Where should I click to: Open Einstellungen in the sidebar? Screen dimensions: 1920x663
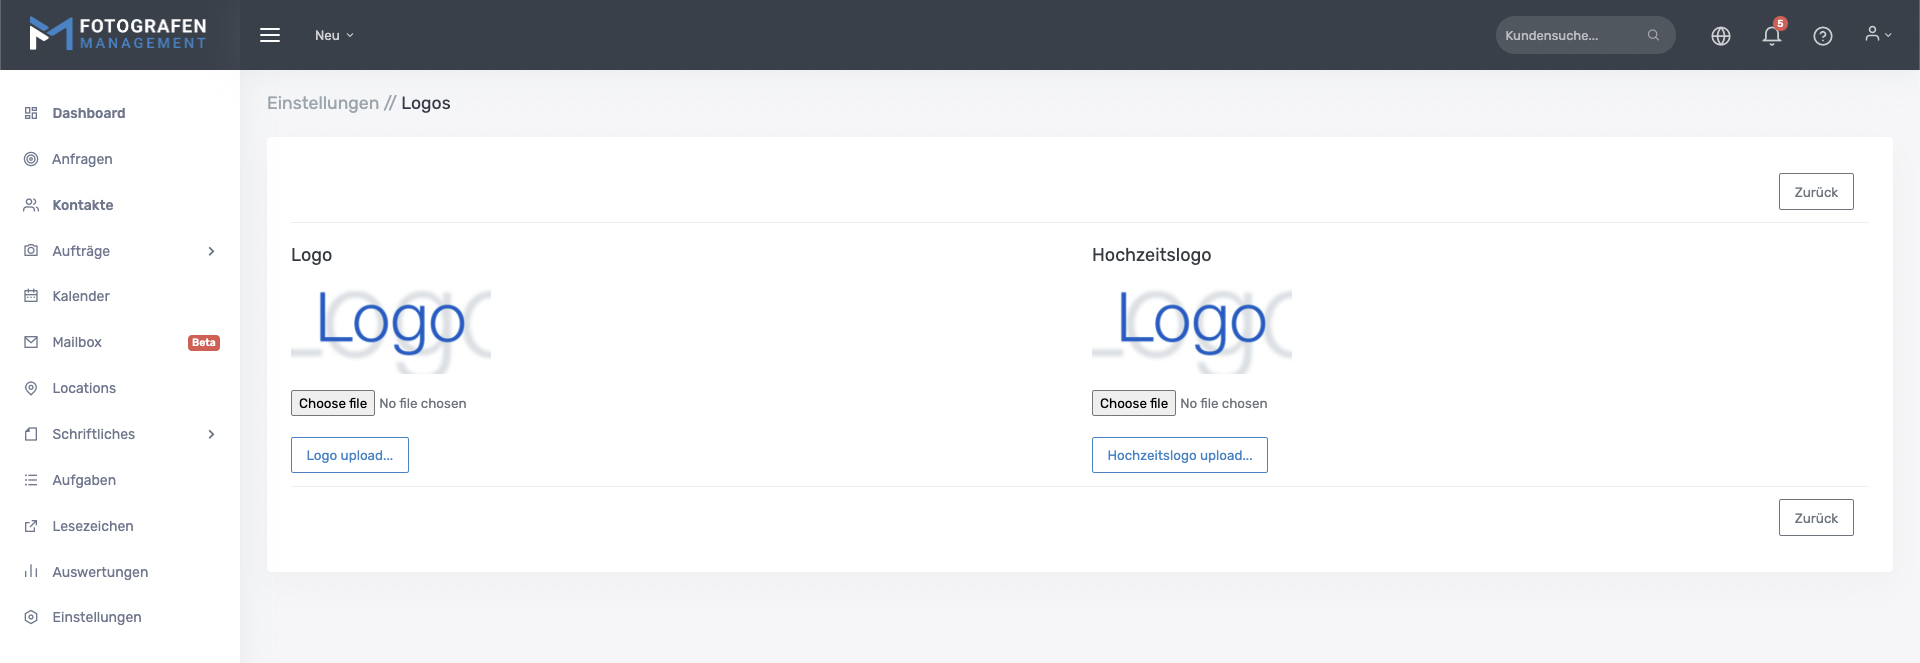click(96, 617)
